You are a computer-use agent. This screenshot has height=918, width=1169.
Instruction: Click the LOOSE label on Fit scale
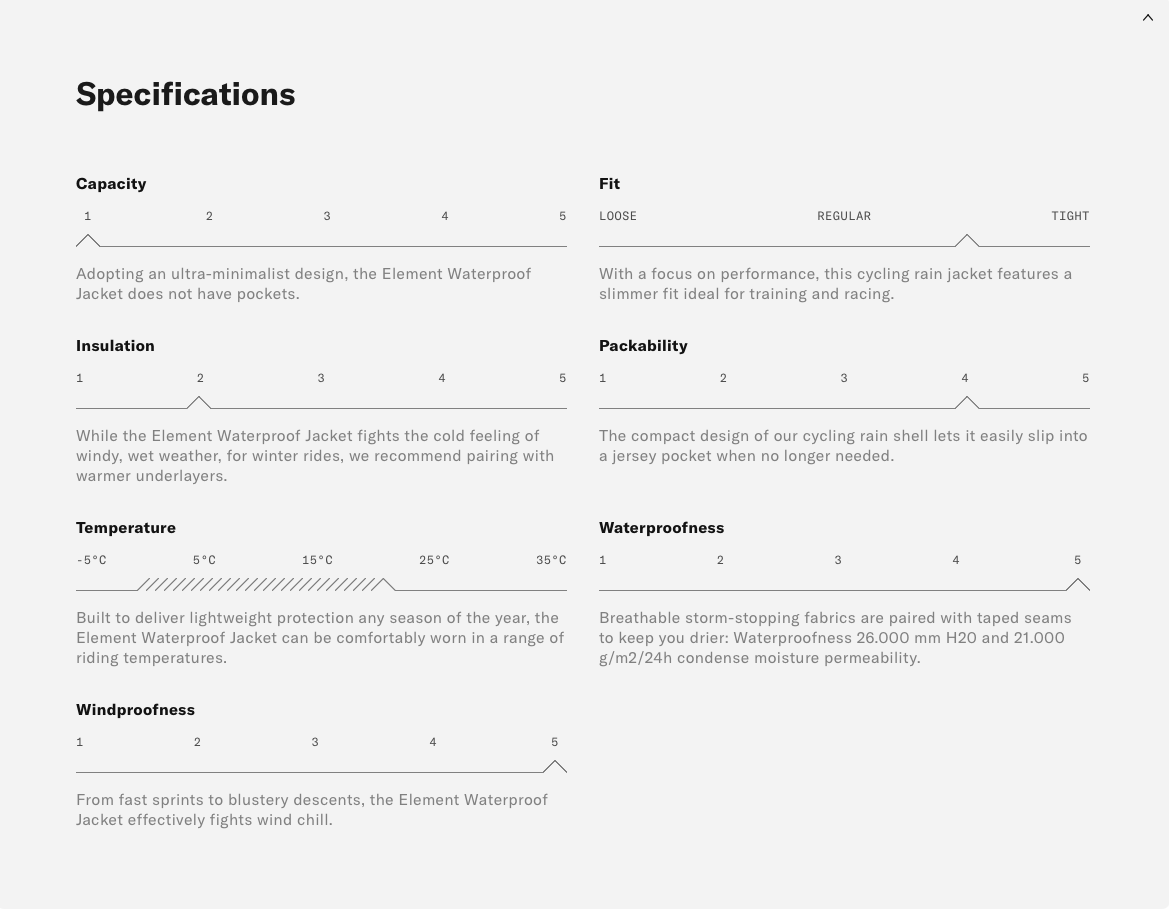pyautogui.click(x=618, y=216)
